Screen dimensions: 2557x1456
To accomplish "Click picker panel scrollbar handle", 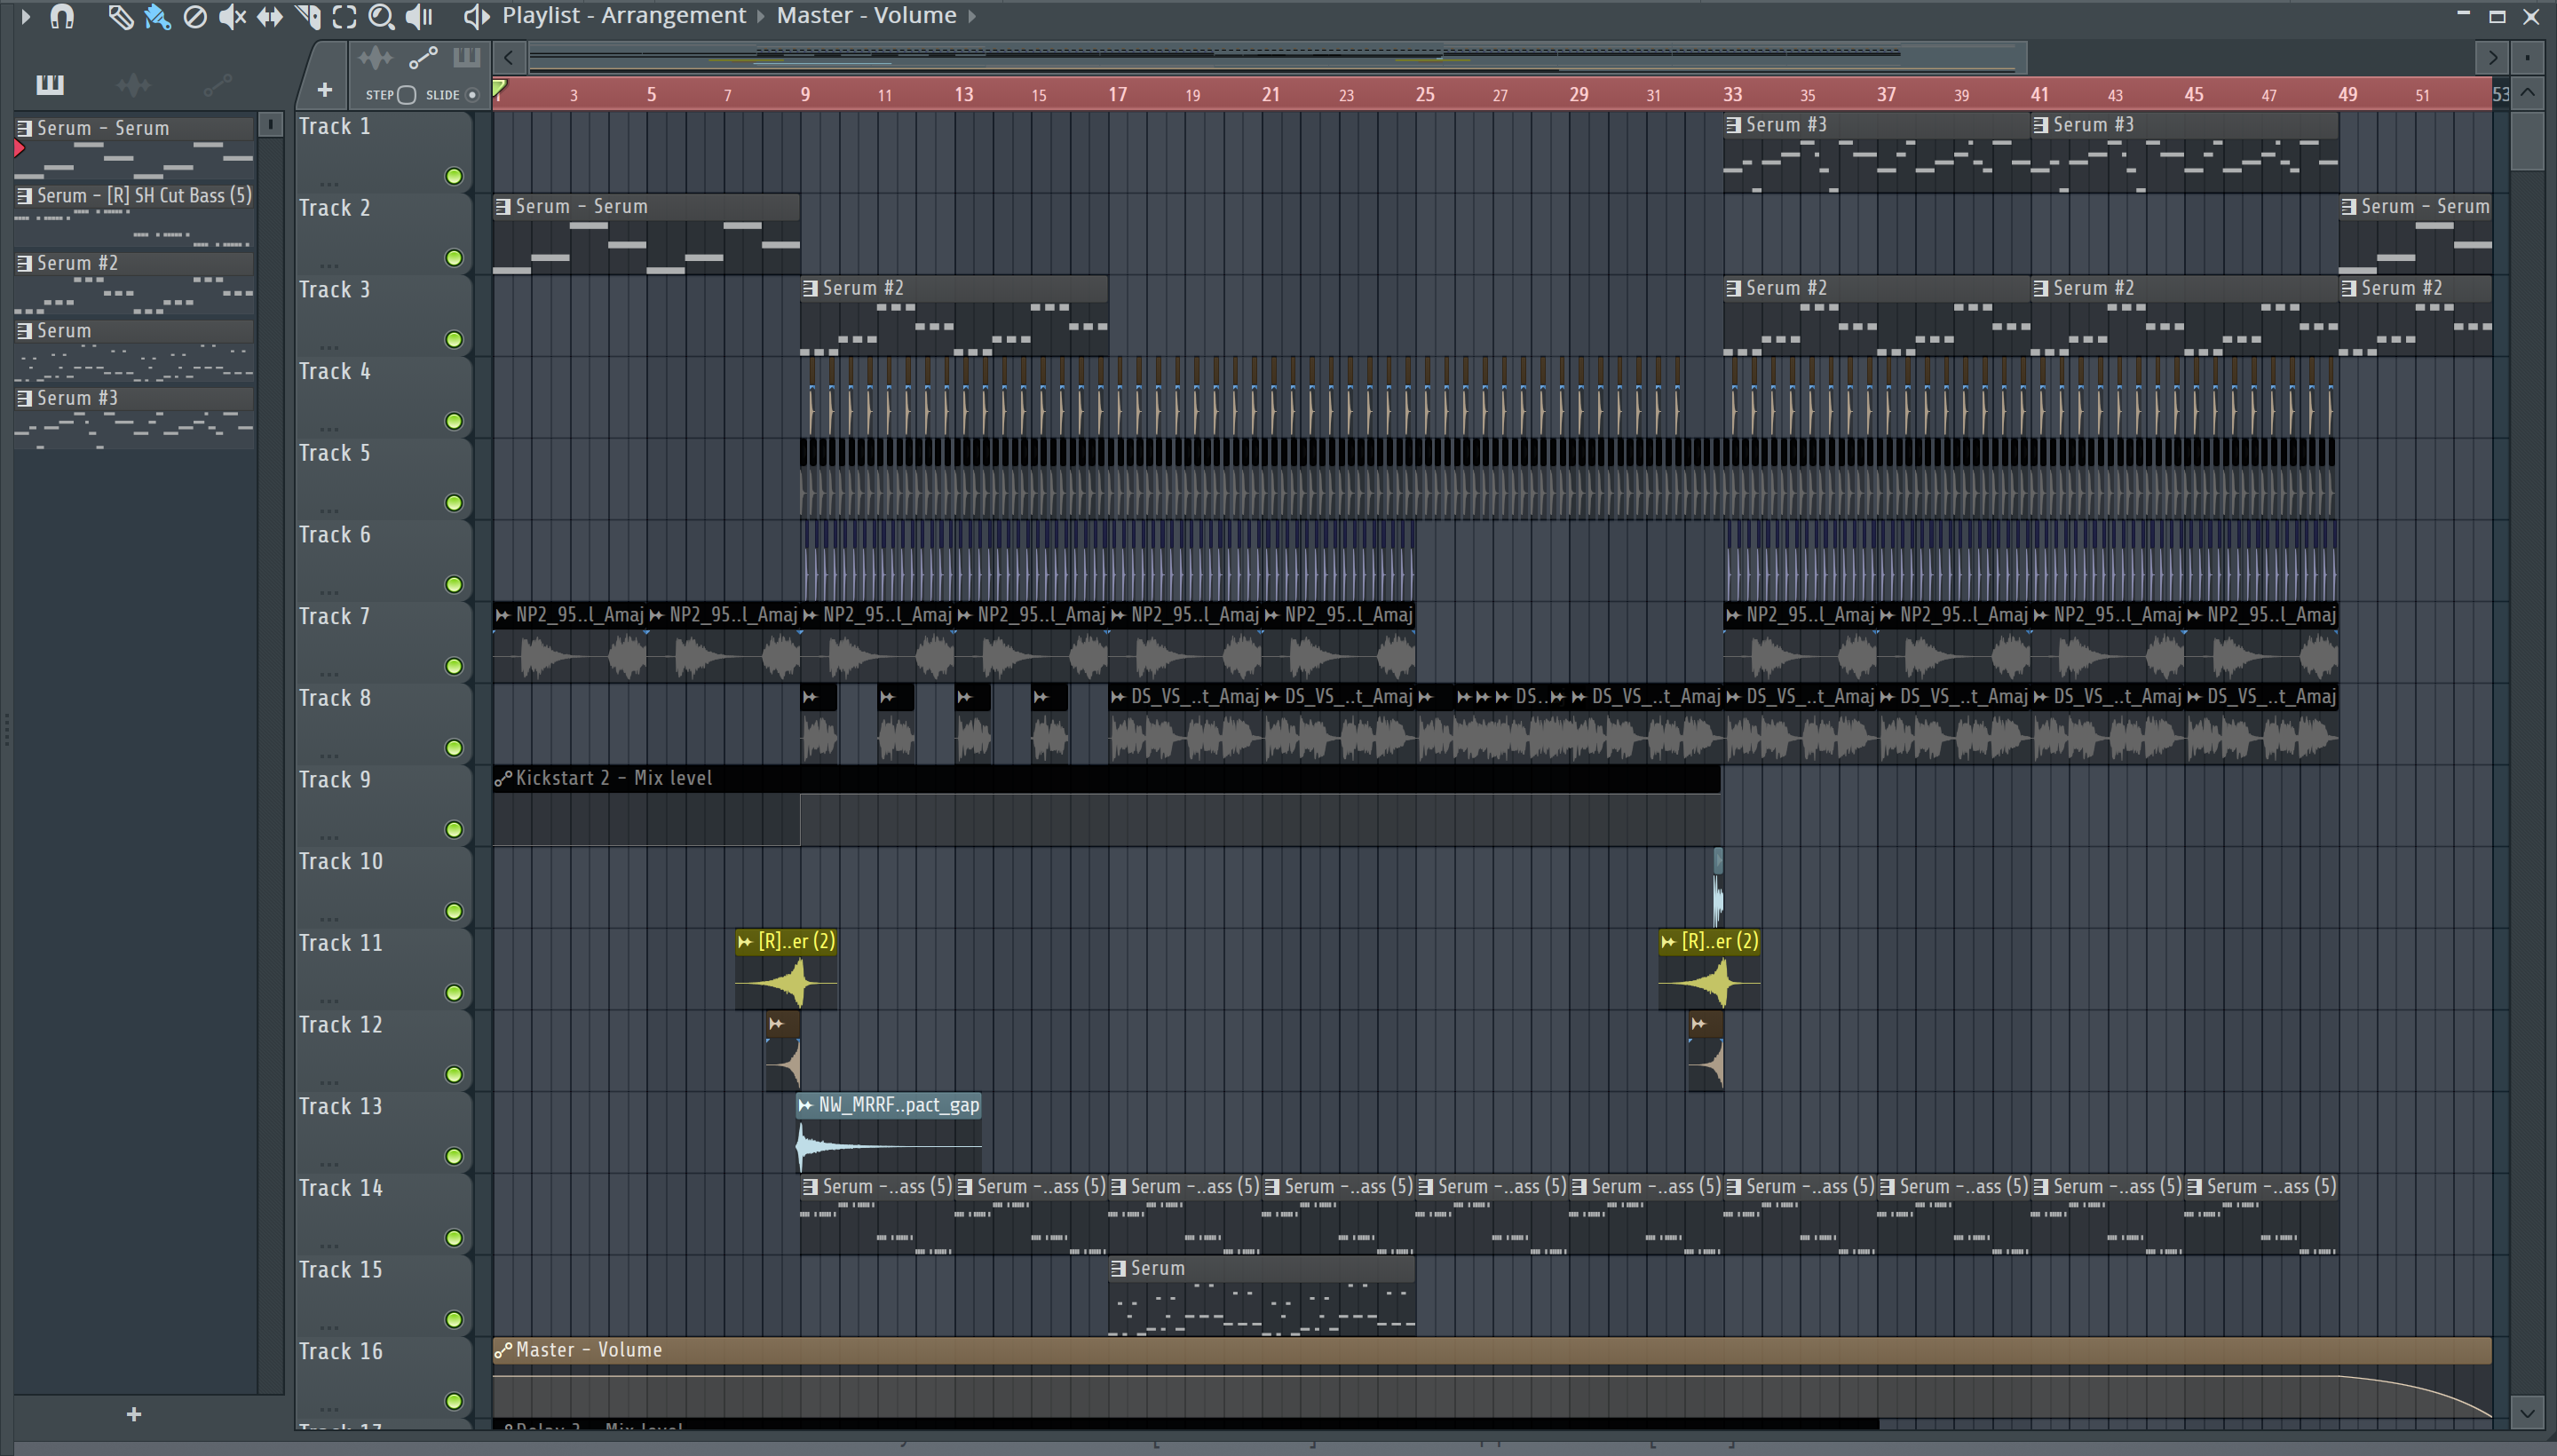I will (x=270, y=124).
